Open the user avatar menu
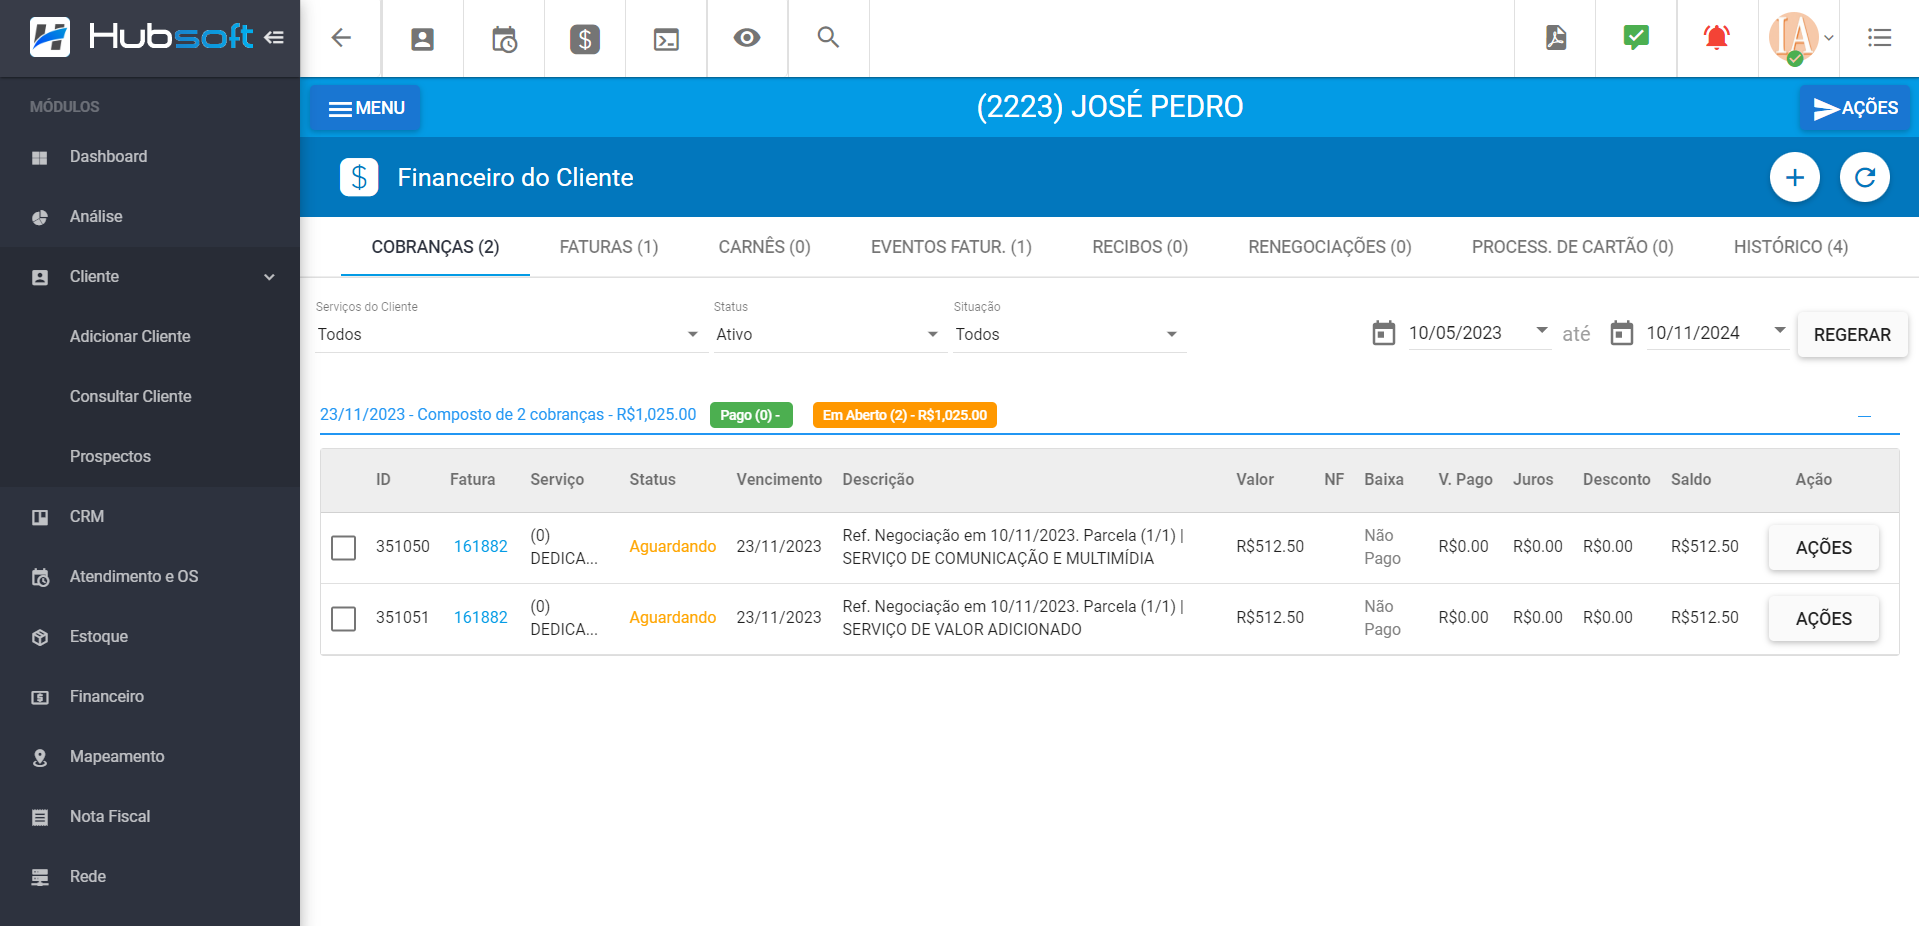 pos(1800,38)
